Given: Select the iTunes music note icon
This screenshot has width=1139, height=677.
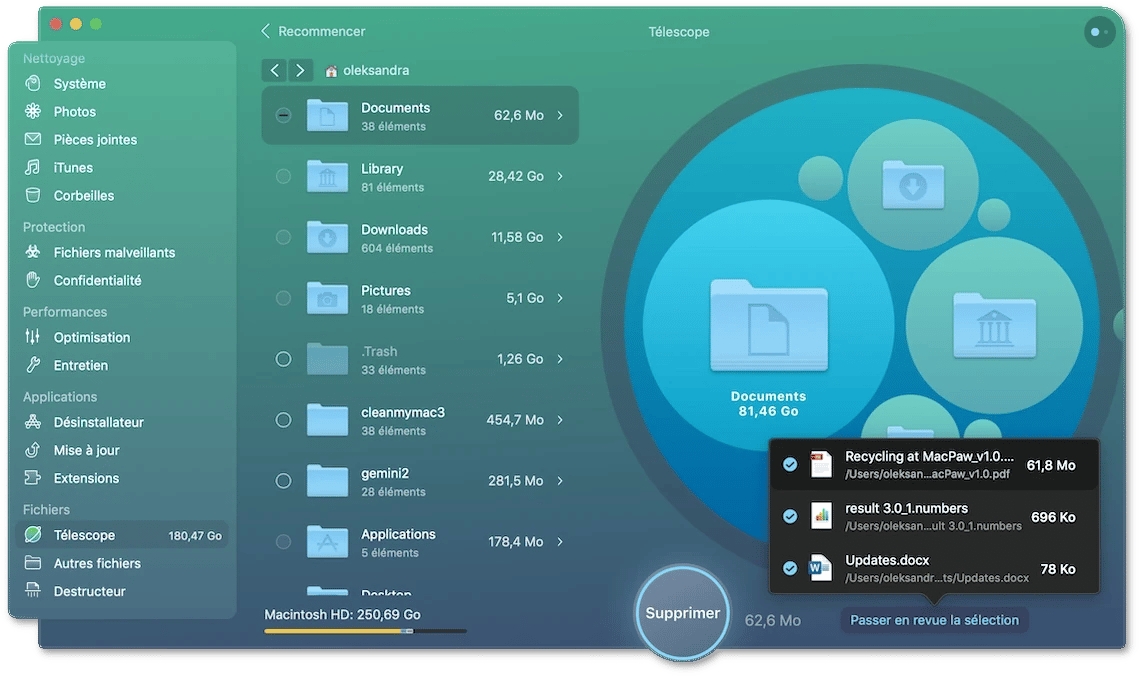Looking at the screenshot, I should tap(33, 167).
